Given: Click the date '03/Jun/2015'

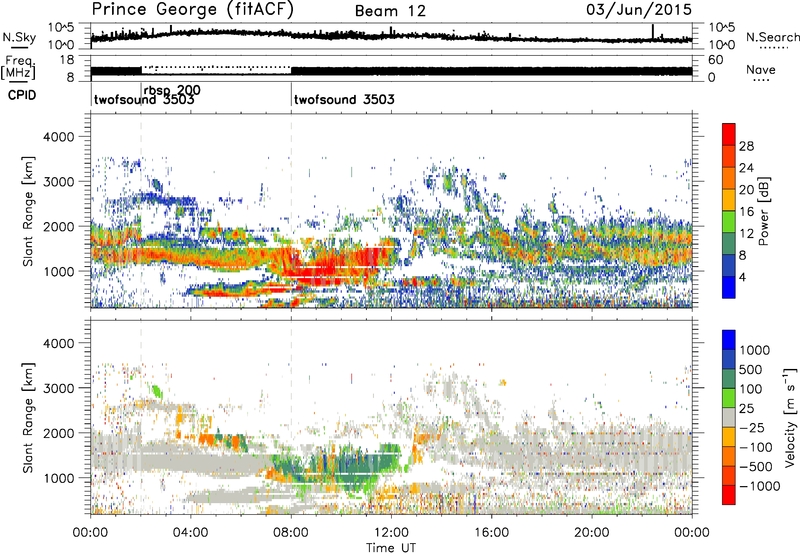Looking at the screenshot, I should coord(639,10).
